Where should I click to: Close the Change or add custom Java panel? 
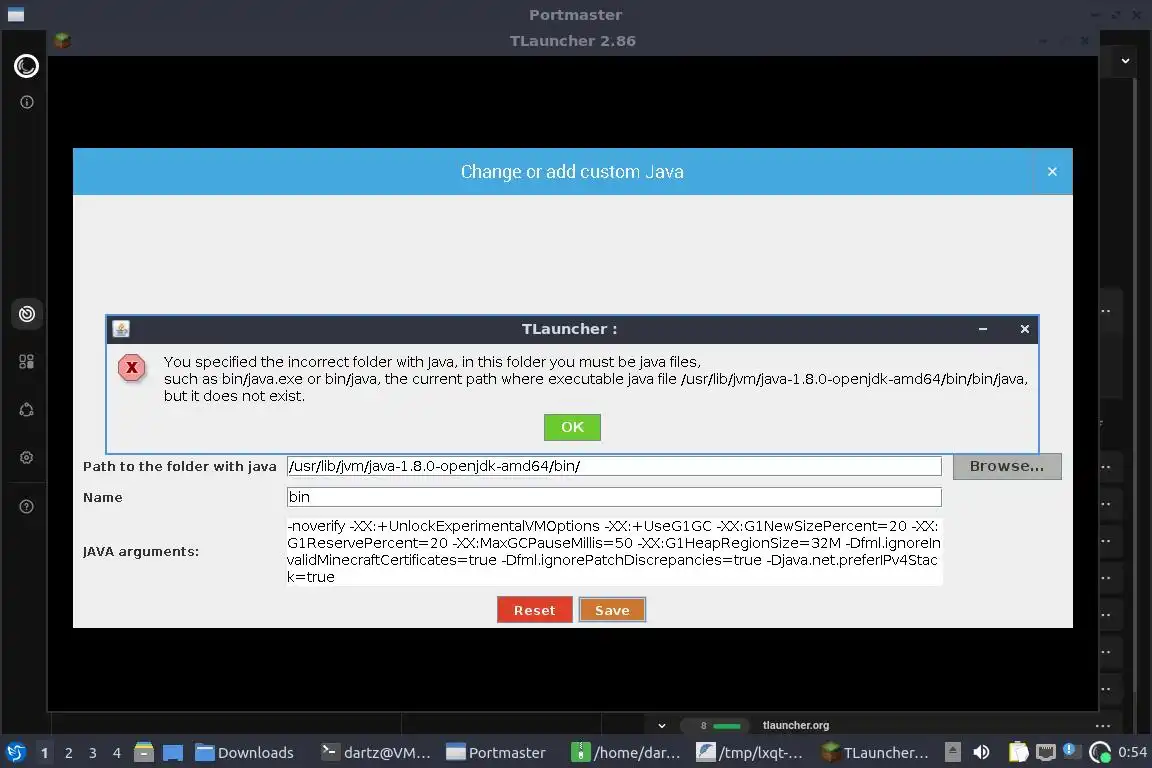point(1052,171)
